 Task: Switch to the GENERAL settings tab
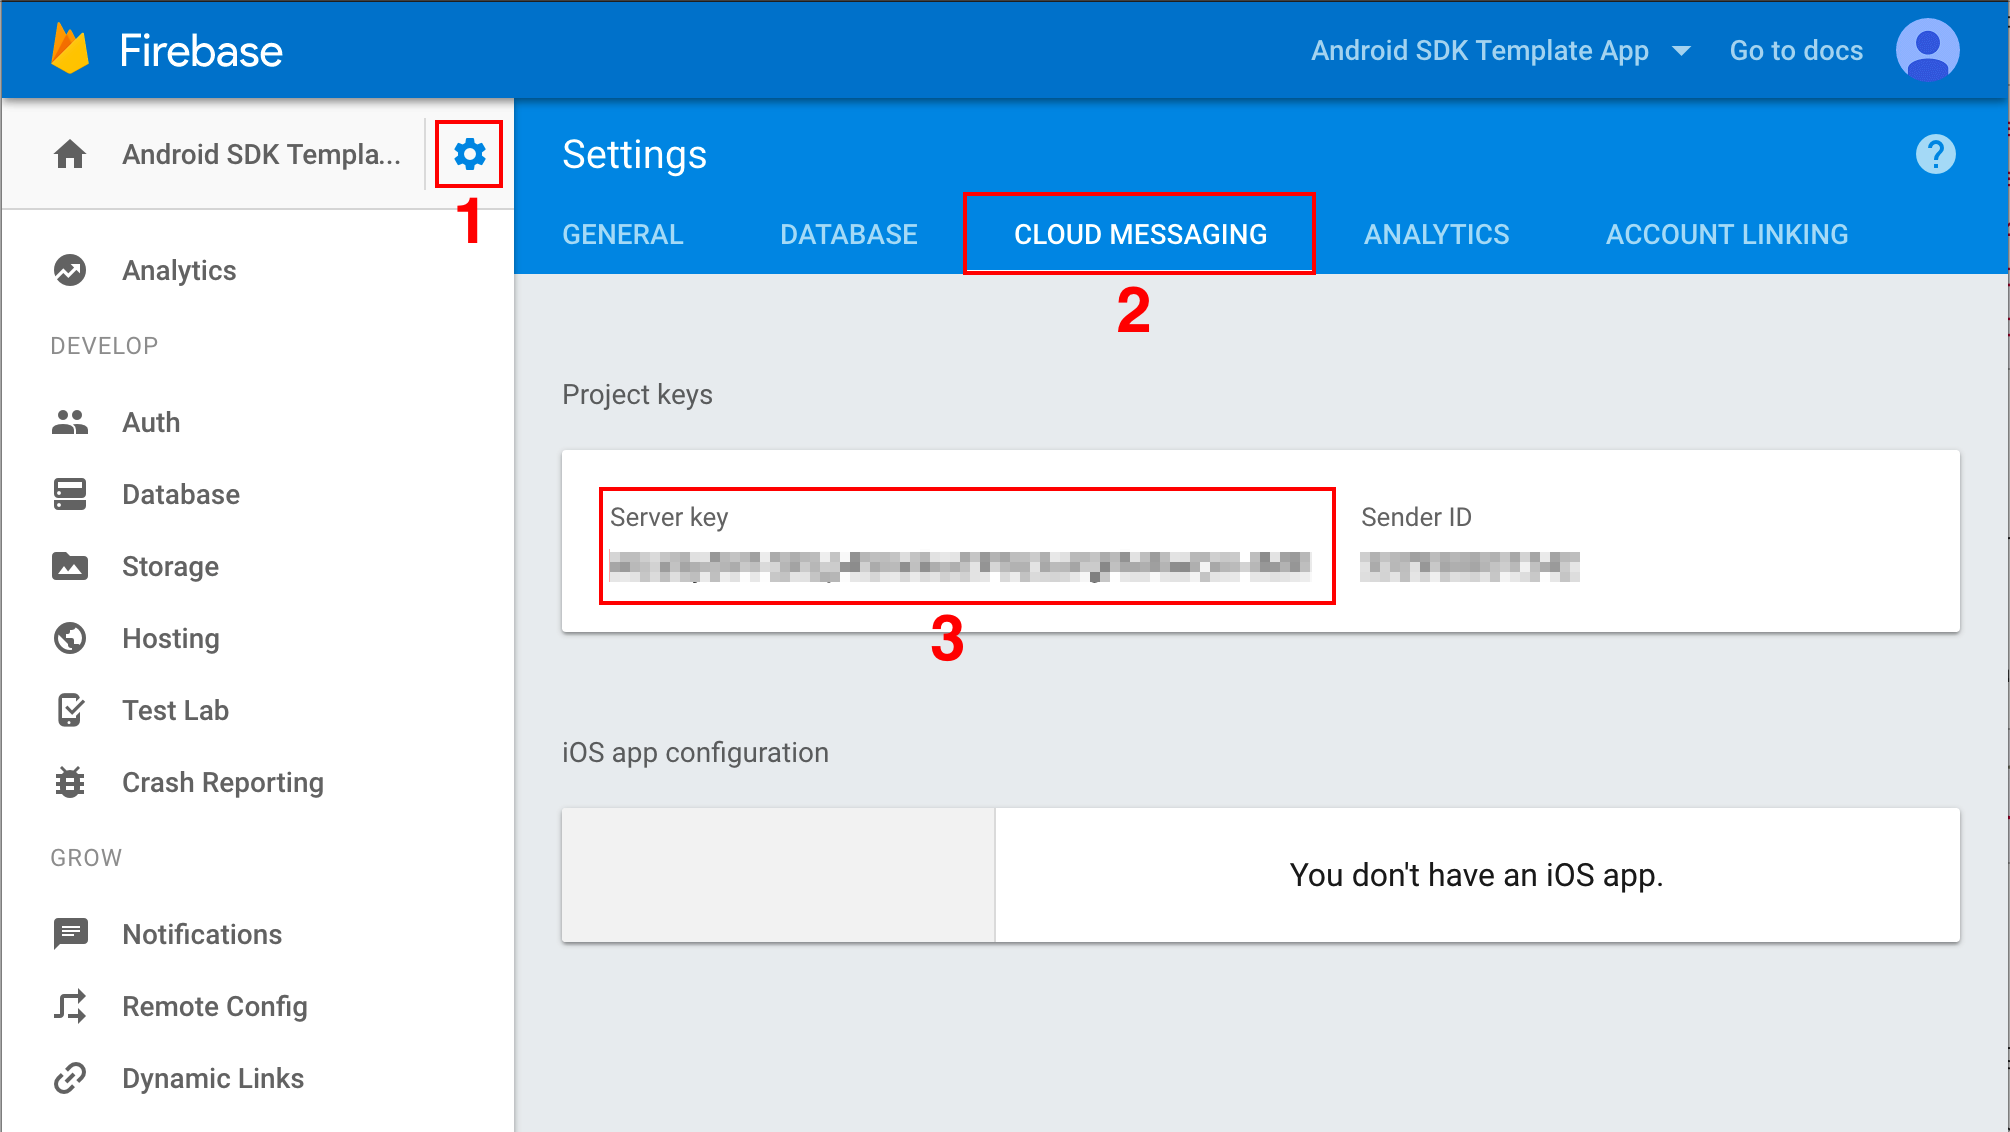[x=622, y=234]
